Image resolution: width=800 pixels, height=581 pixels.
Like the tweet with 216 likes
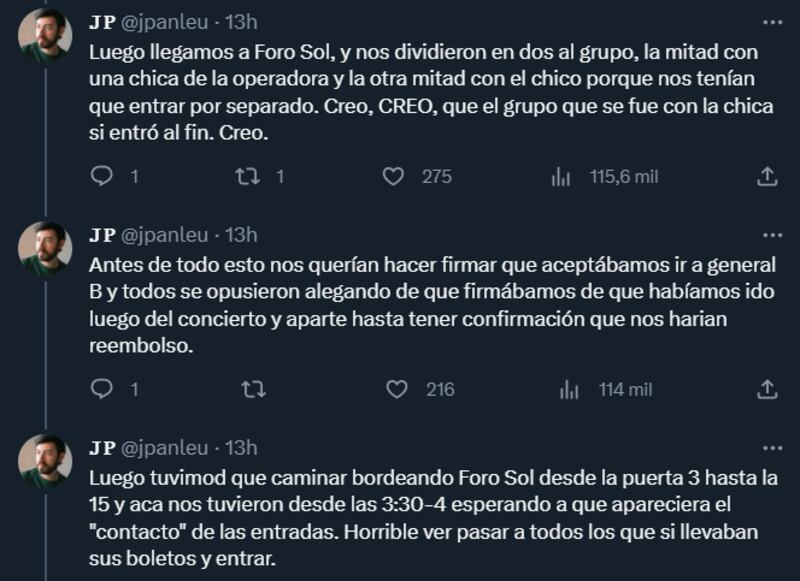(397, 389)
